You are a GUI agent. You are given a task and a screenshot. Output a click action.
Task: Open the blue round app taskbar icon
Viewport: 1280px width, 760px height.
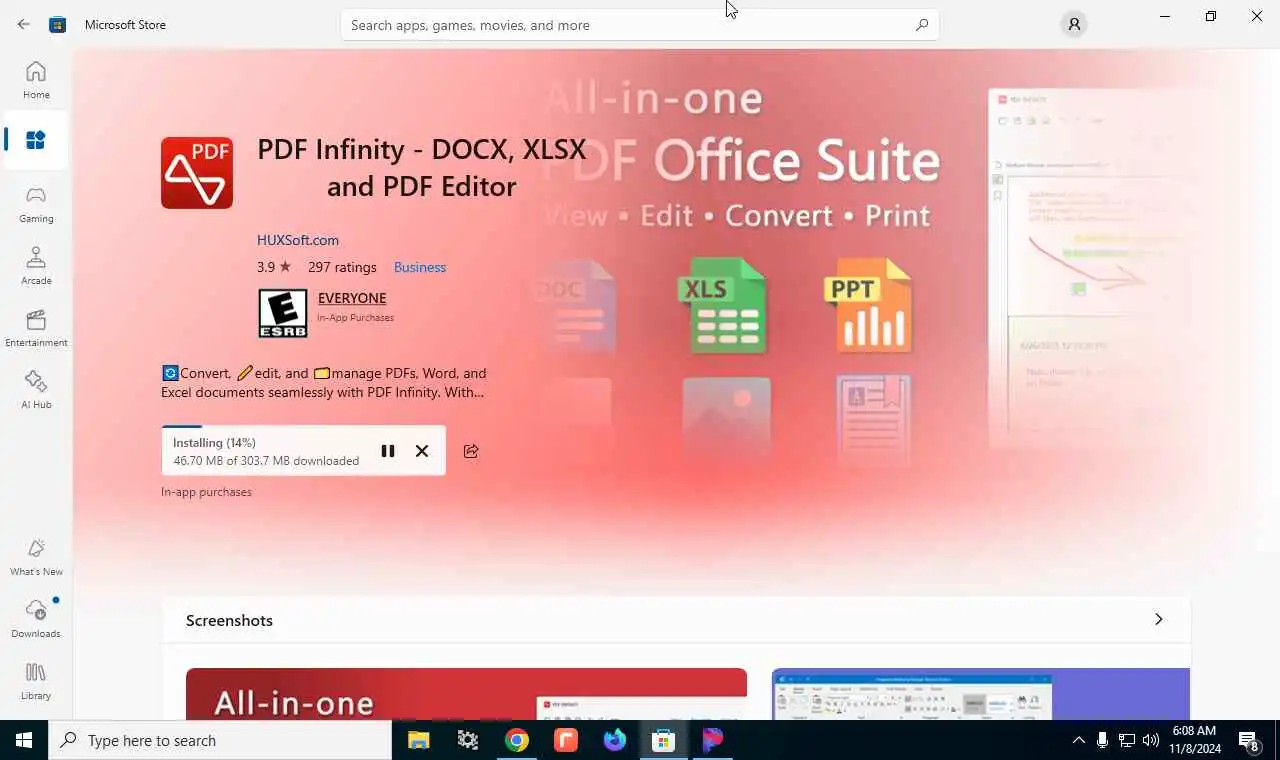[614, 740]
